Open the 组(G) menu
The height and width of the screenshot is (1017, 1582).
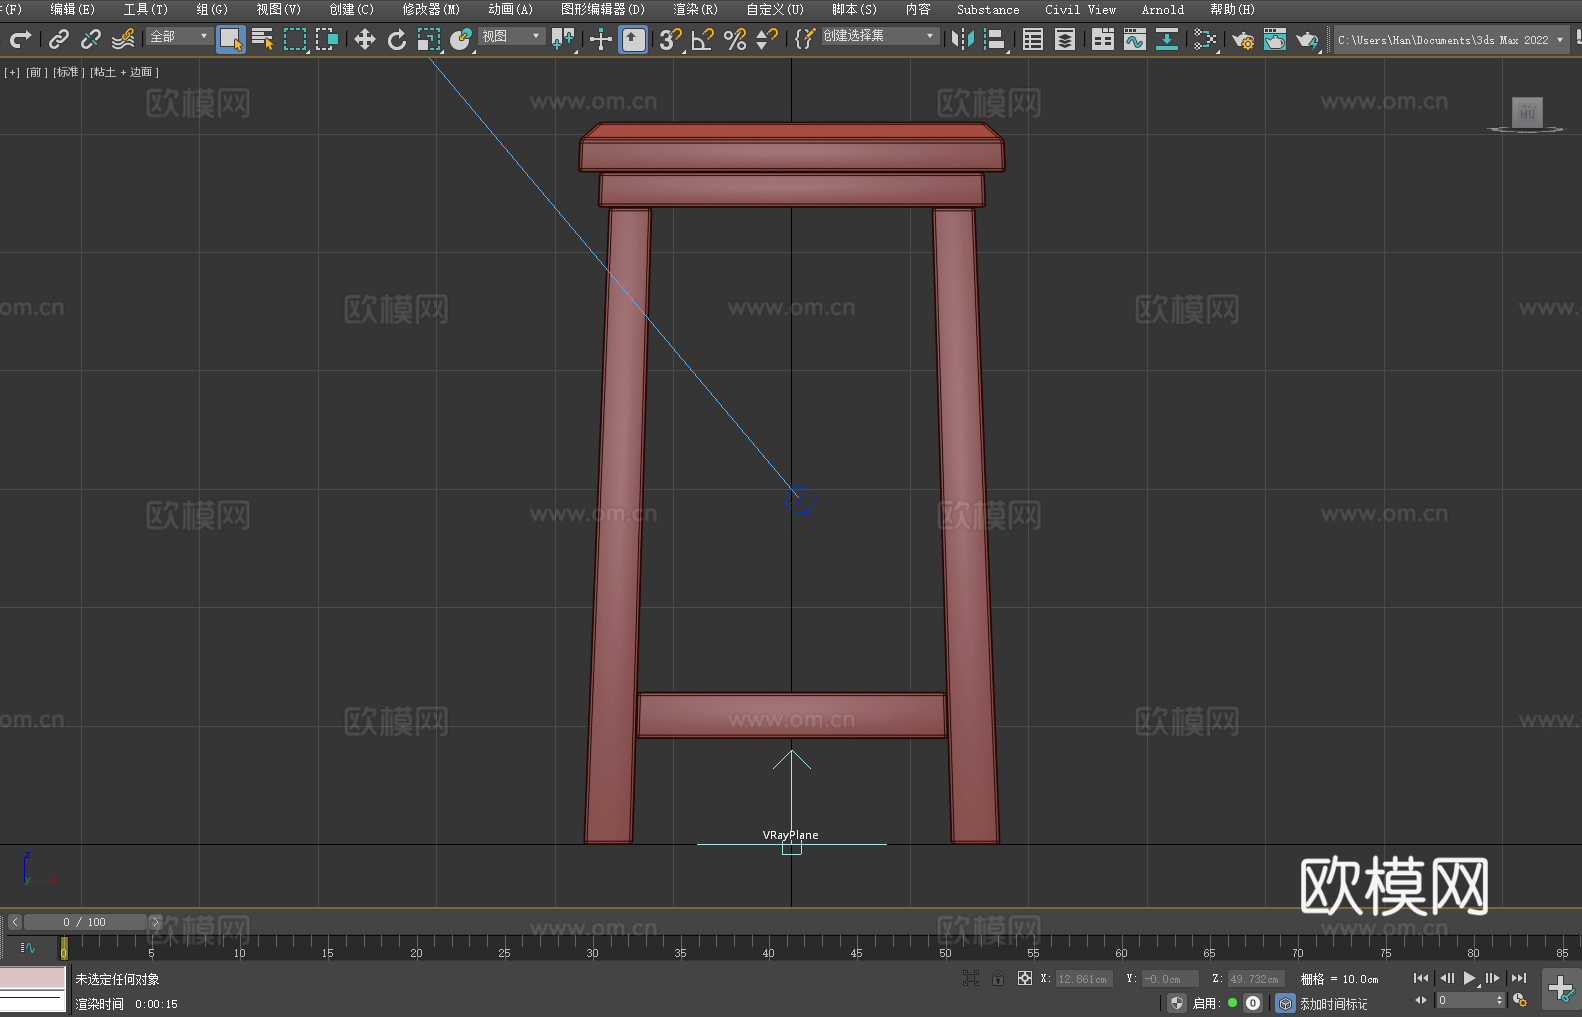pyautogui.click(x=212, y=9)
